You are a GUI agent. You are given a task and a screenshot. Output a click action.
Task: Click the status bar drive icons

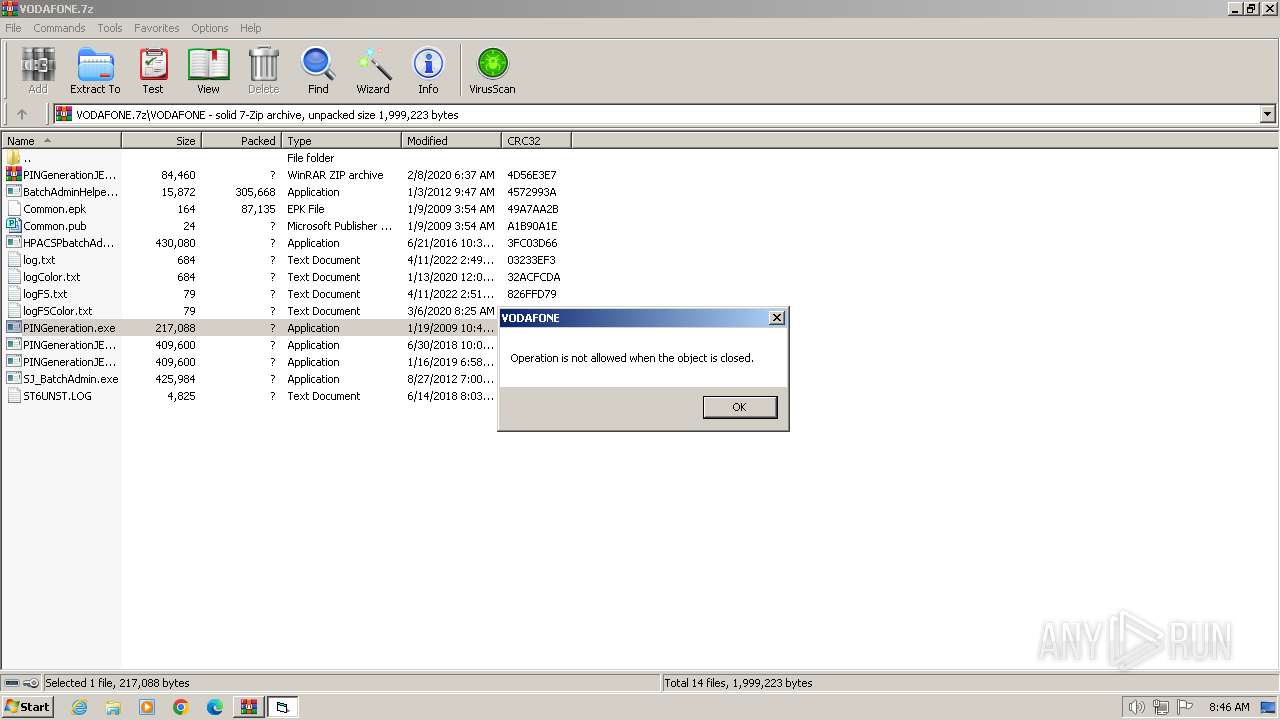21,683
